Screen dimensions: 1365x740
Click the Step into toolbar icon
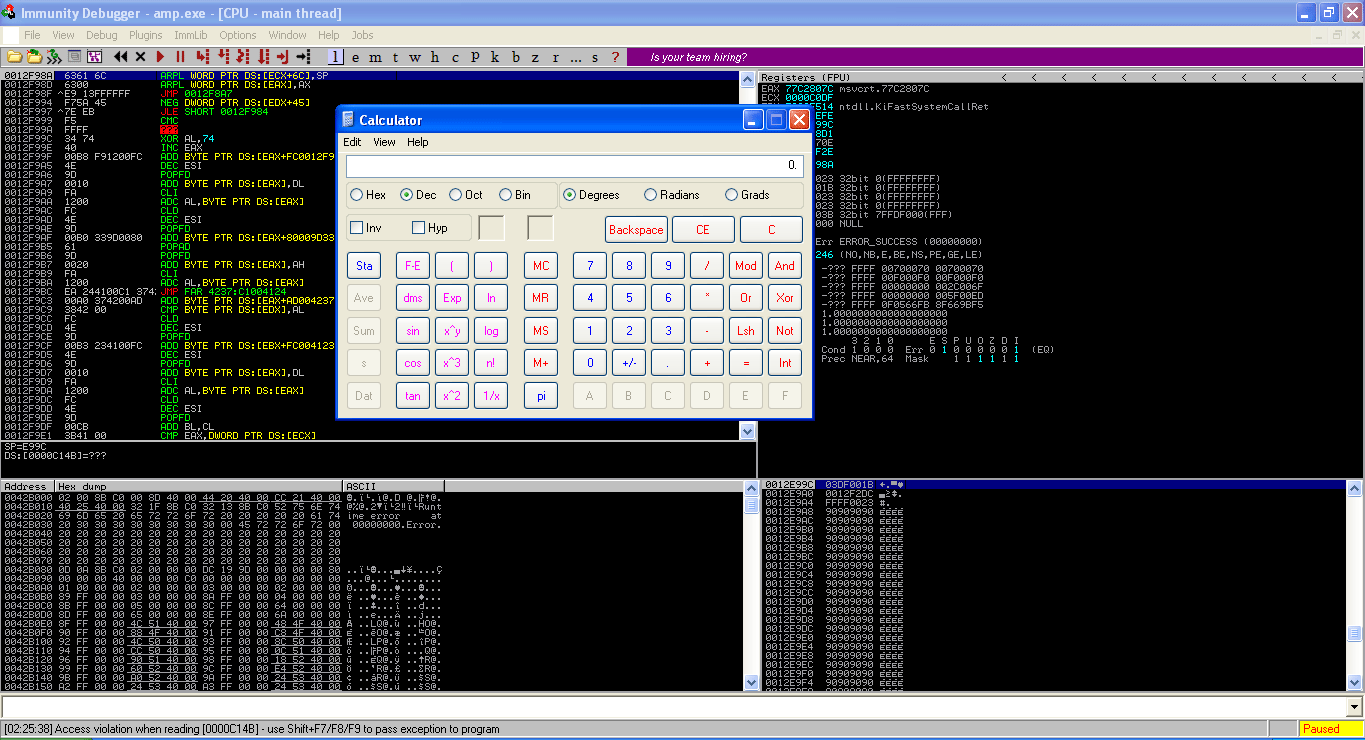point(203,57)
